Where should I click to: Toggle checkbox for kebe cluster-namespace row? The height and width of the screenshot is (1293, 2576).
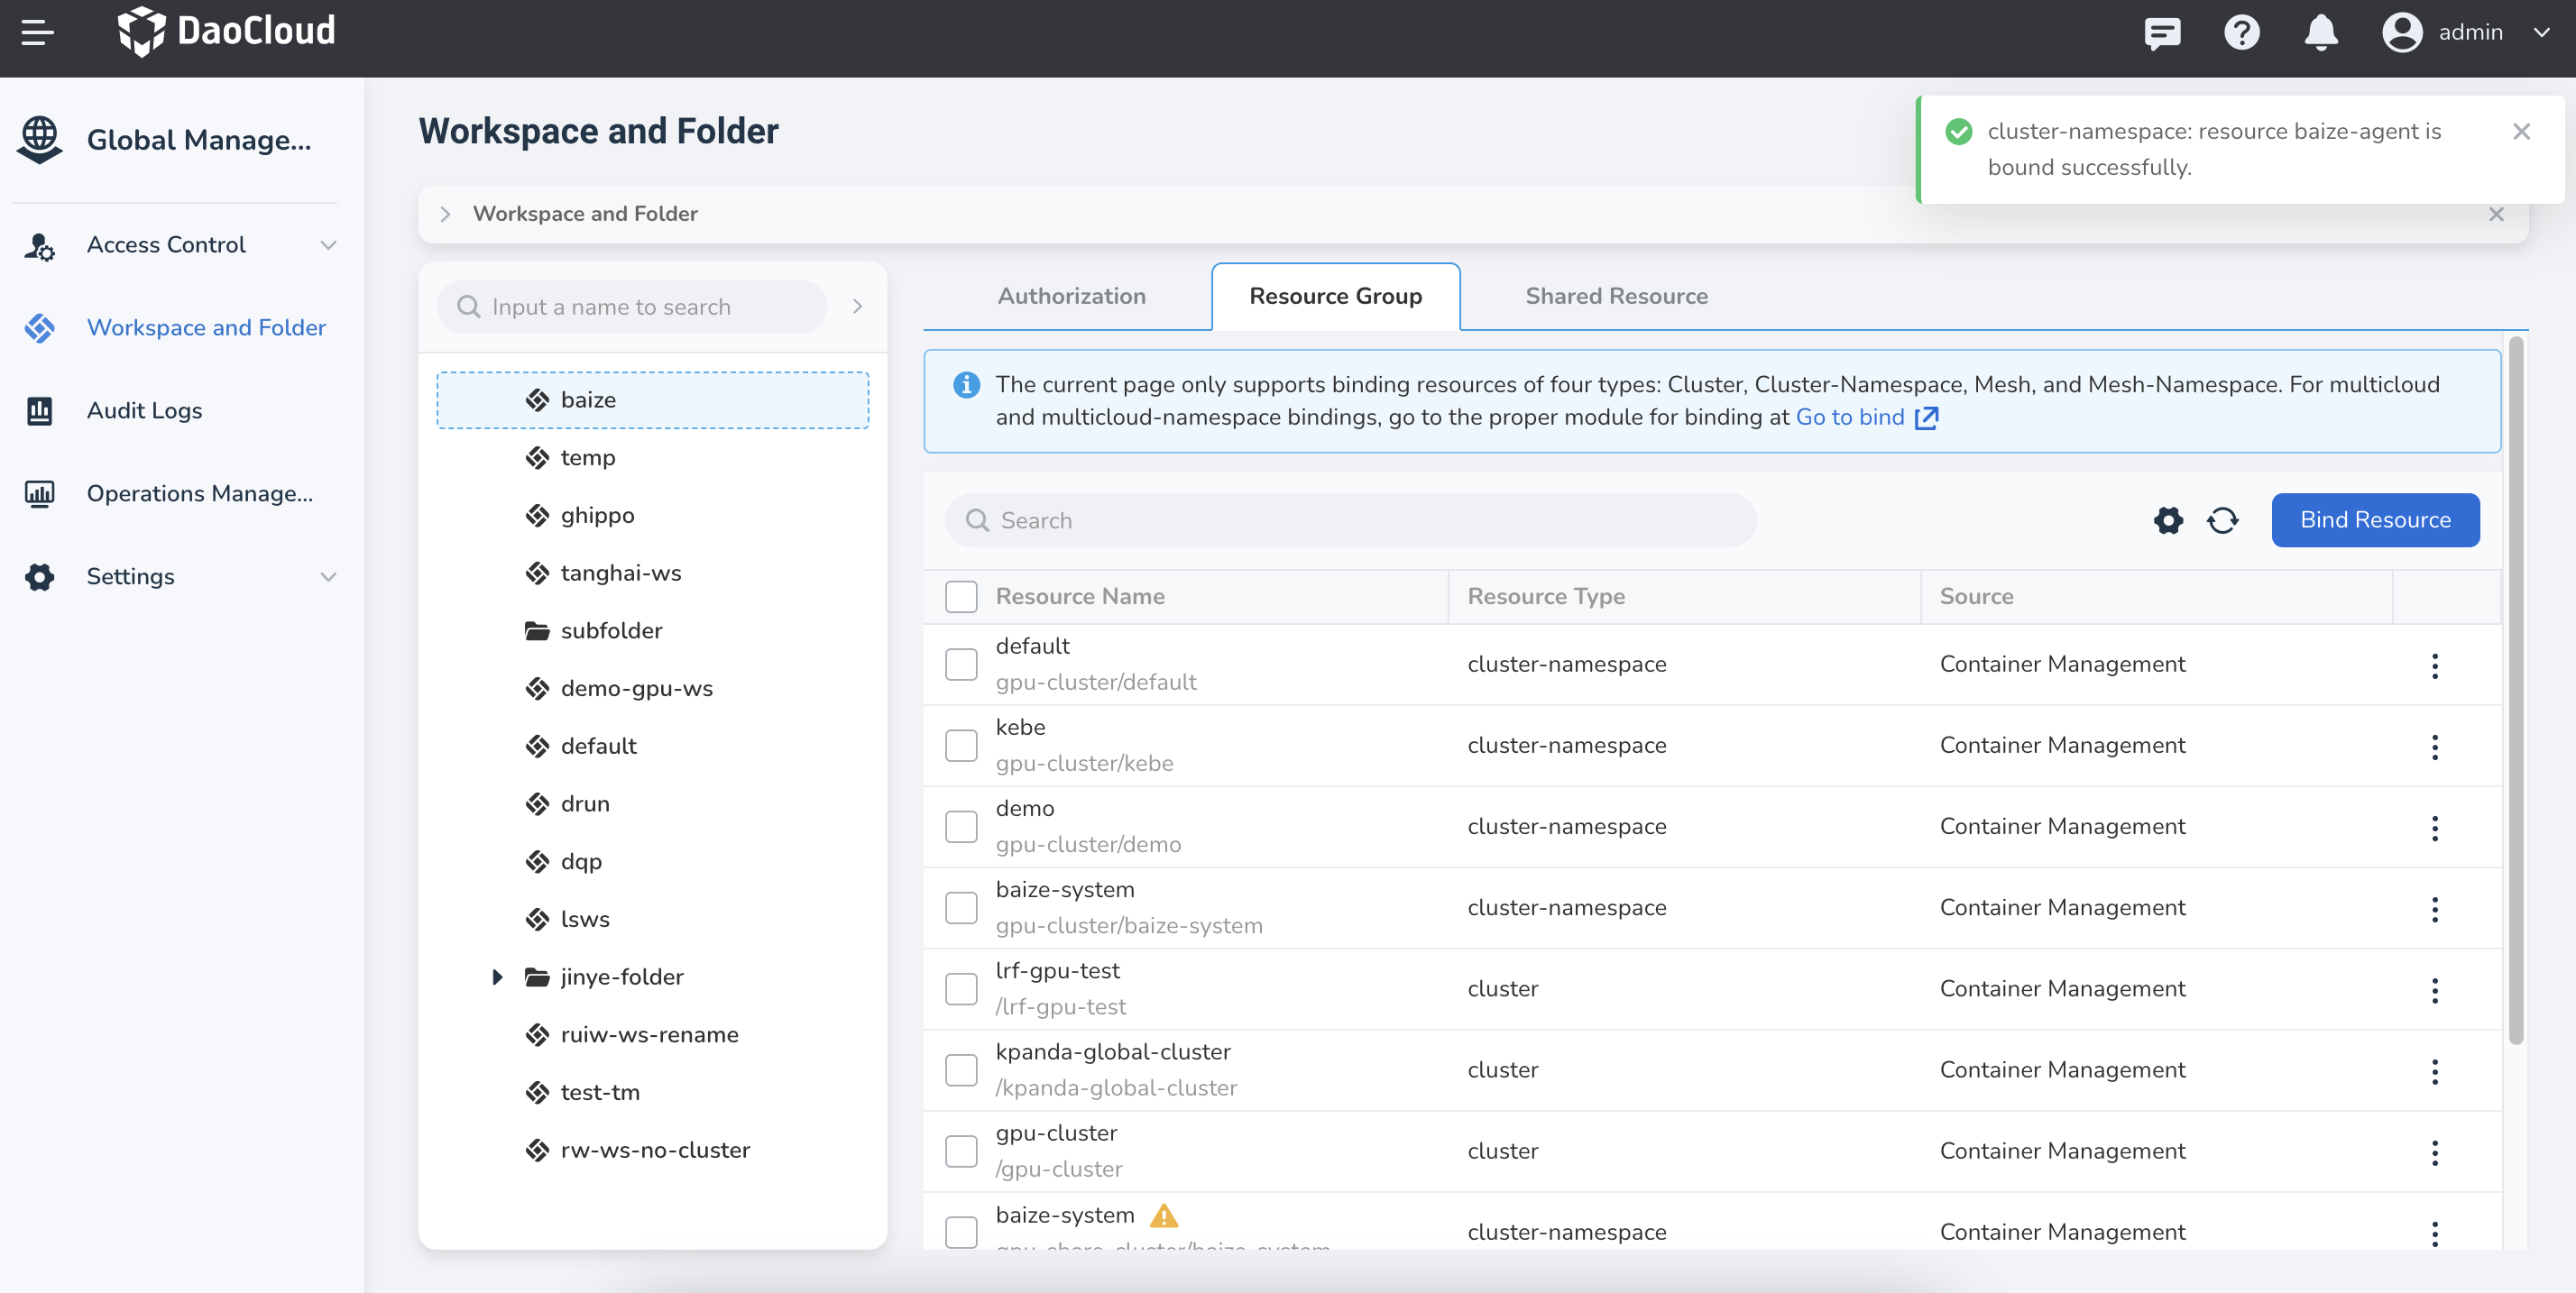pyautogui.click(x=961, y=747)
